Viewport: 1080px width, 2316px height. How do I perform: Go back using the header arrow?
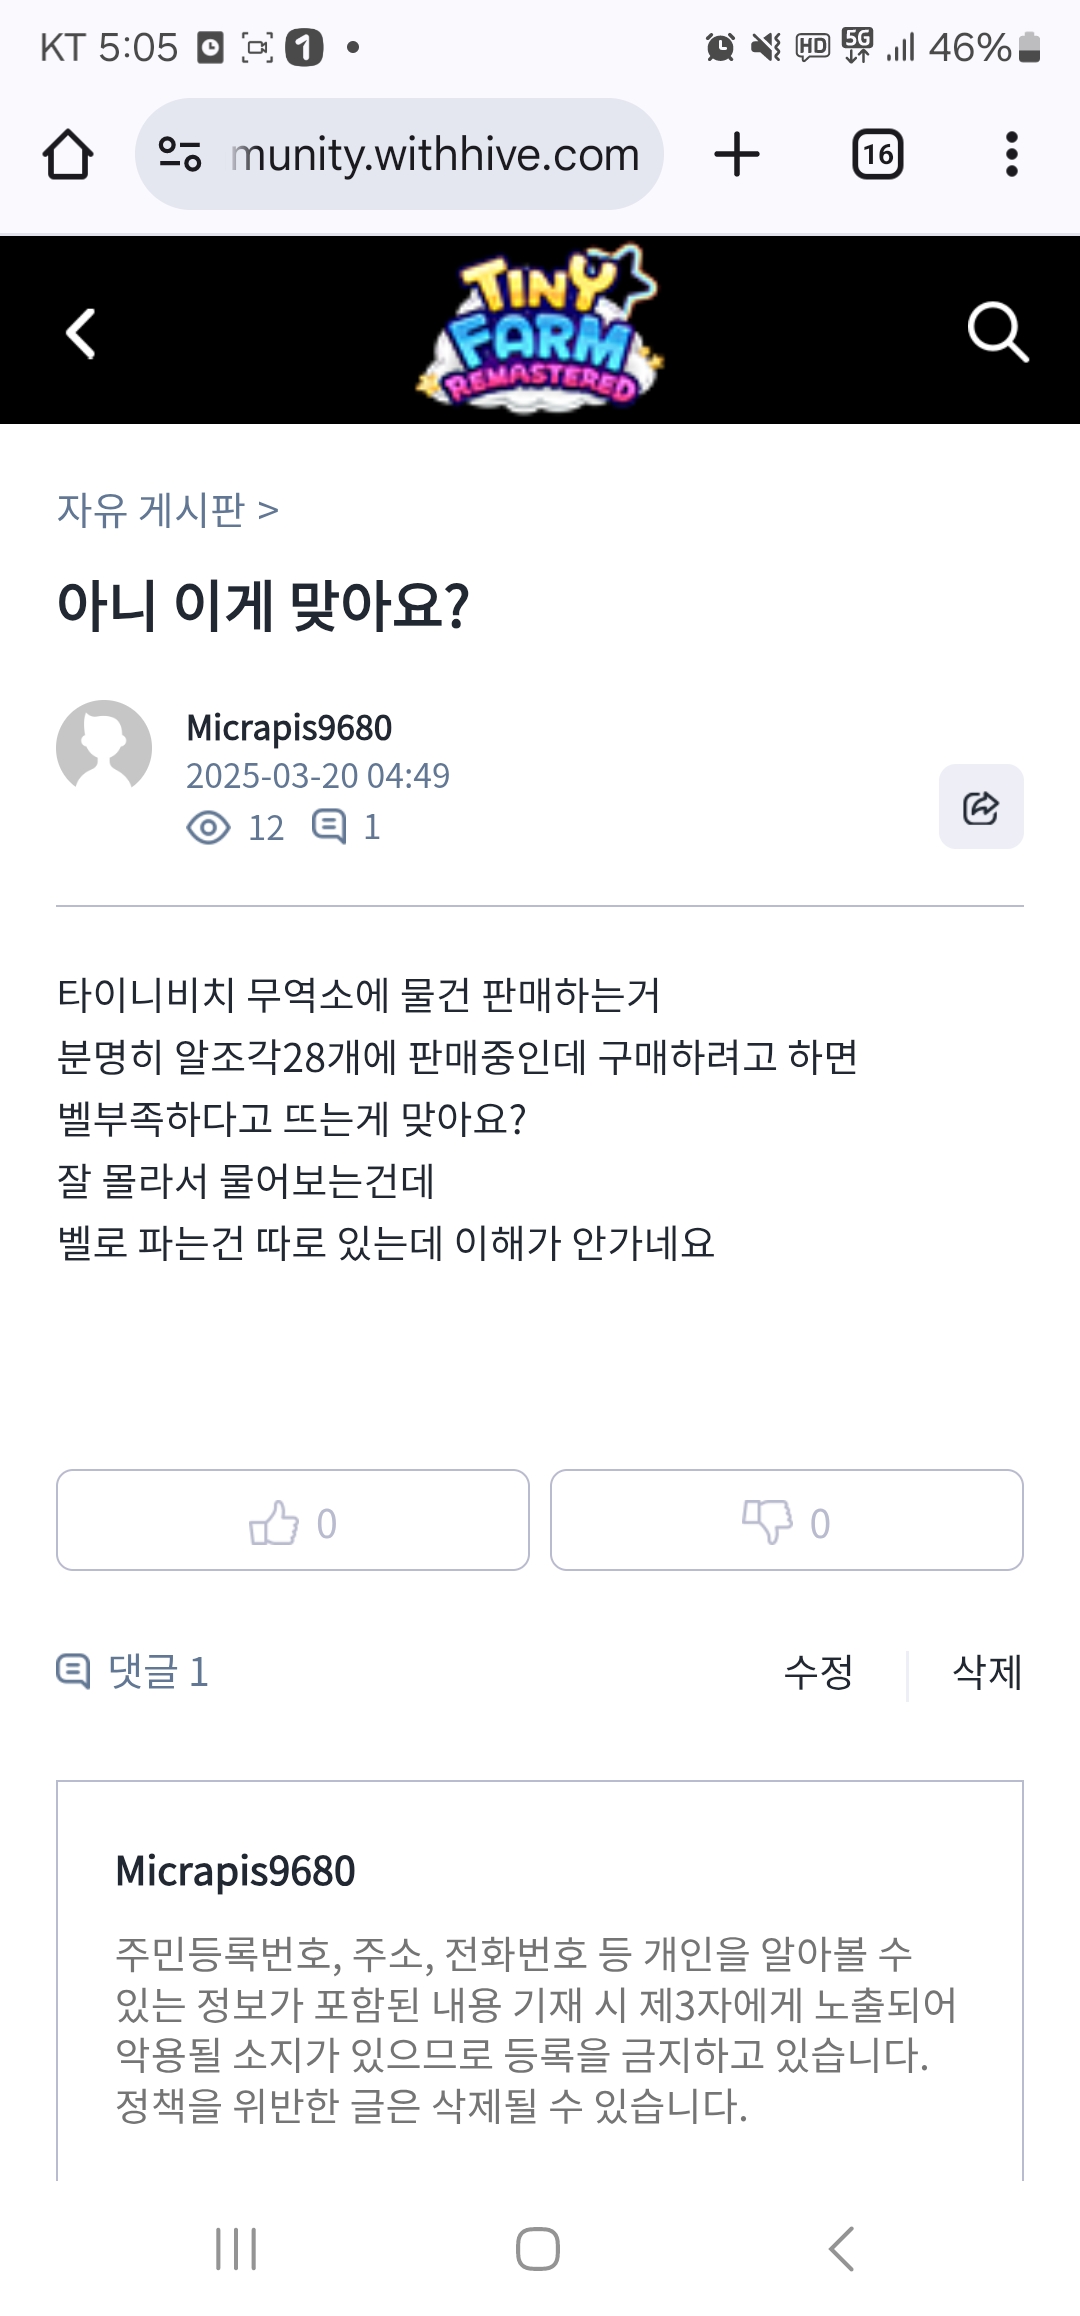[81, 332]
